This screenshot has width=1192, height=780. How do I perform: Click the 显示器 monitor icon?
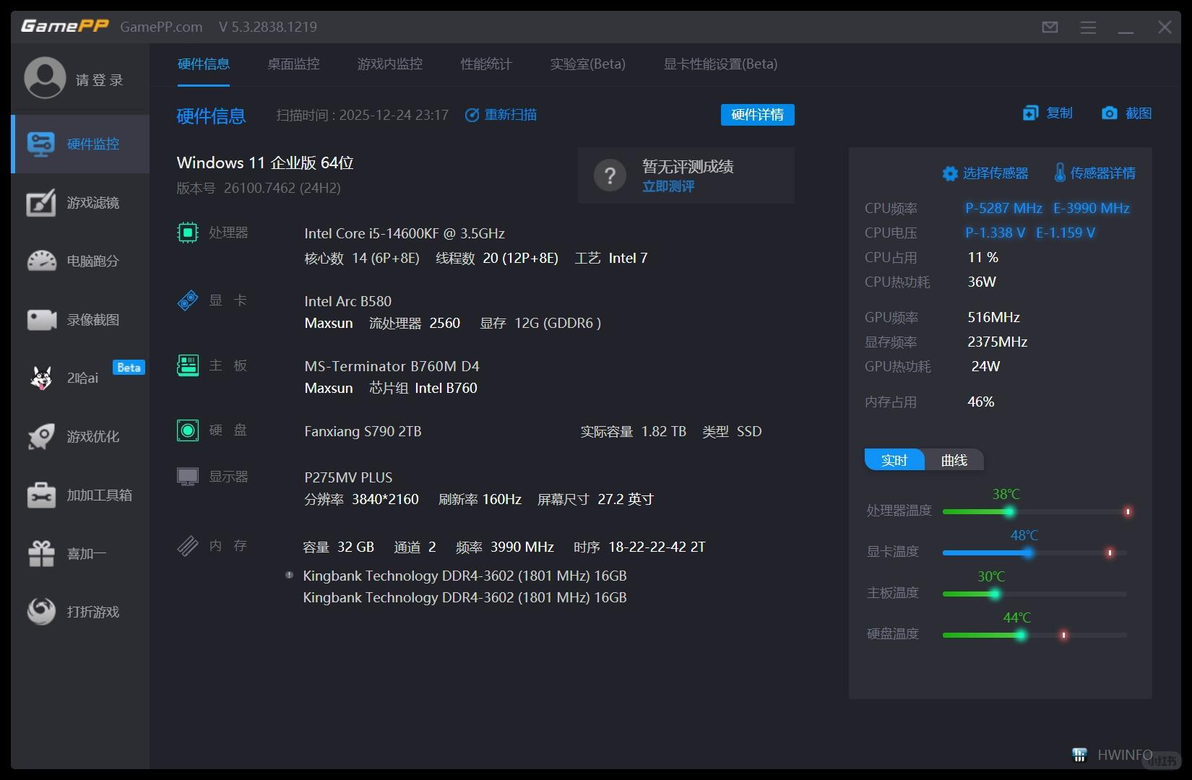(x=188, y=477)
